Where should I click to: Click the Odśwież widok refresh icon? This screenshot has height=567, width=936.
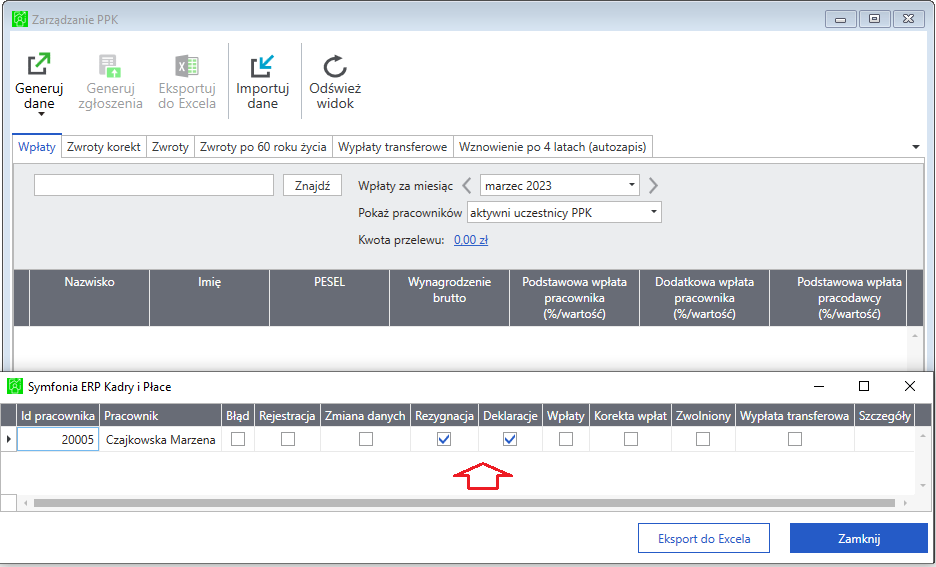[335, 66]
